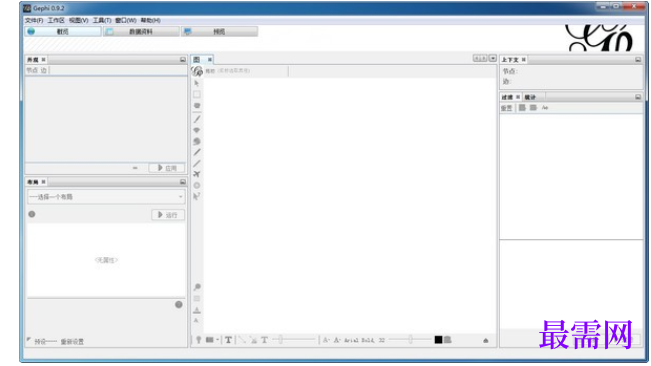Click the 重新设置 reset link in layout panel
This screenshot has height=366, width=651.
(72, 342)
